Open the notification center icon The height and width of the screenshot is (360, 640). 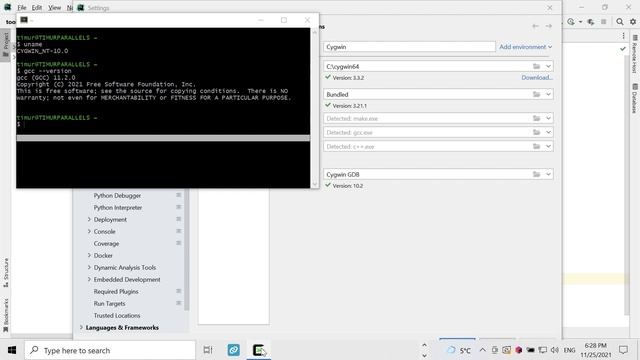623,350
